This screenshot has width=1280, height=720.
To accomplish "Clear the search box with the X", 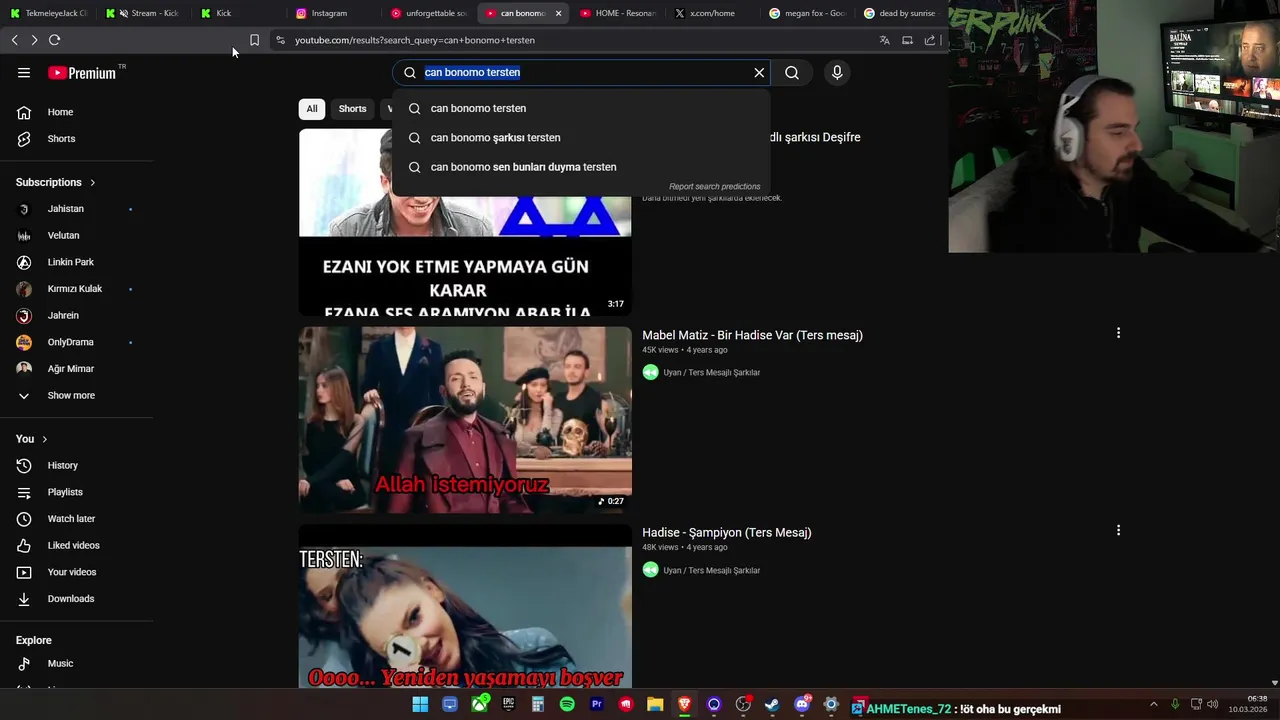I will [759, 72].
